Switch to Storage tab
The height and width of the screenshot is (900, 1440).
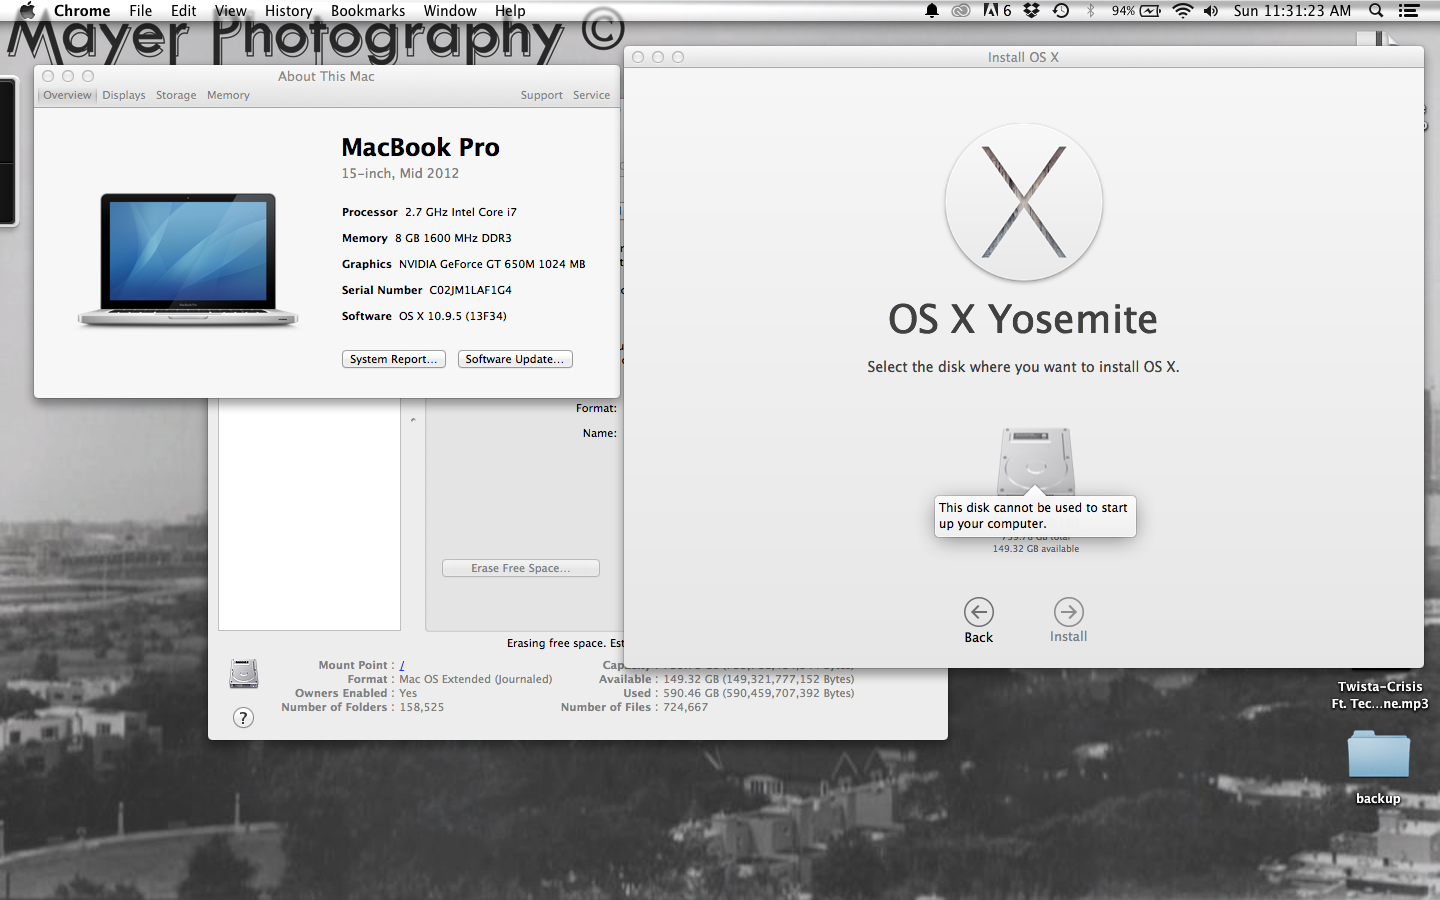coord(176,95)
